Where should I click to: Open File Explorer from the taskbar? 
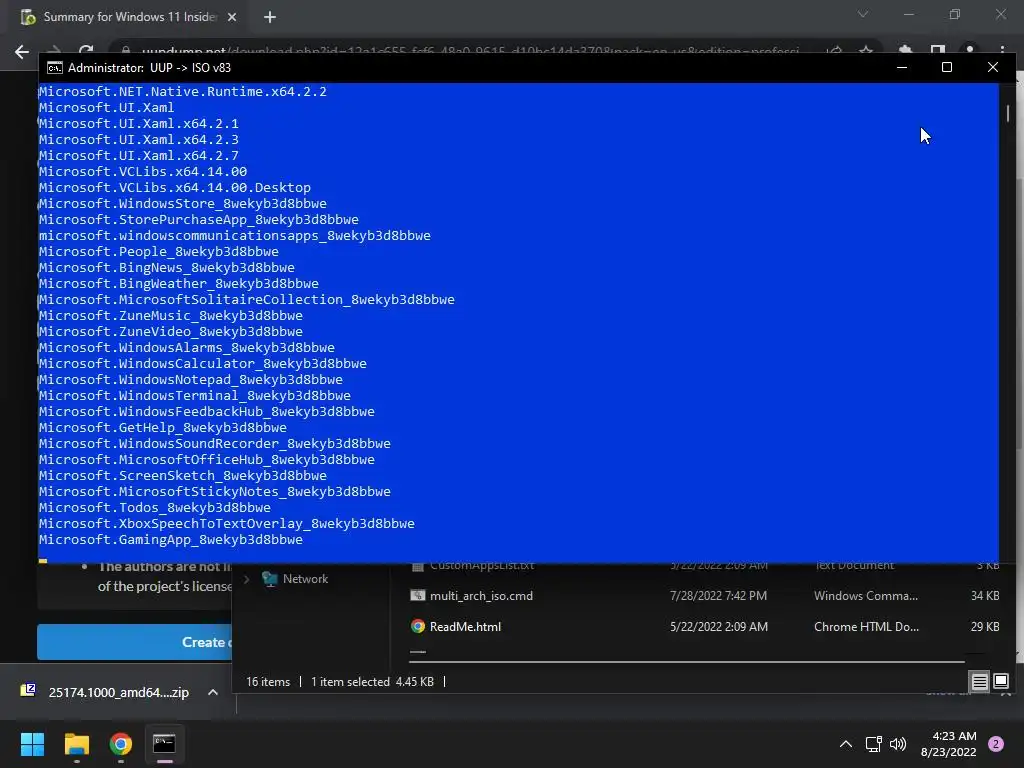[x=76, y=744]
